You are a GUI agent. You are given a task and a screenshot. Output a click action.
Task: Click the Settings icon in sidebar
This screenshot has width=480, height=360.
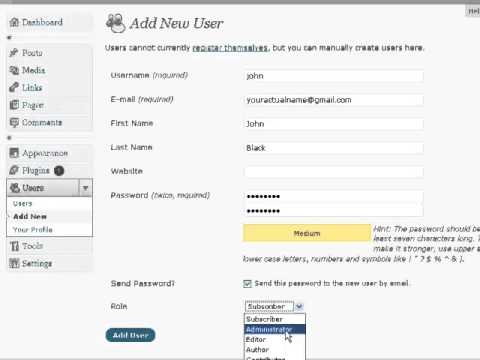pos(14,263)
